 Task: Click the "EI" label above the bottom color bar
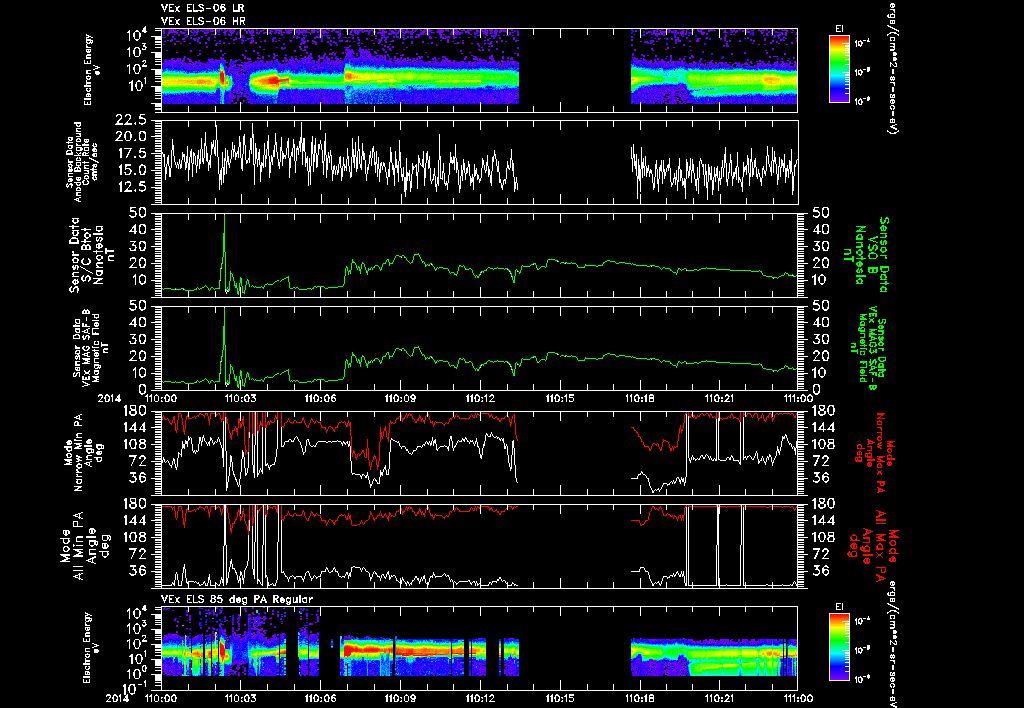839,607
